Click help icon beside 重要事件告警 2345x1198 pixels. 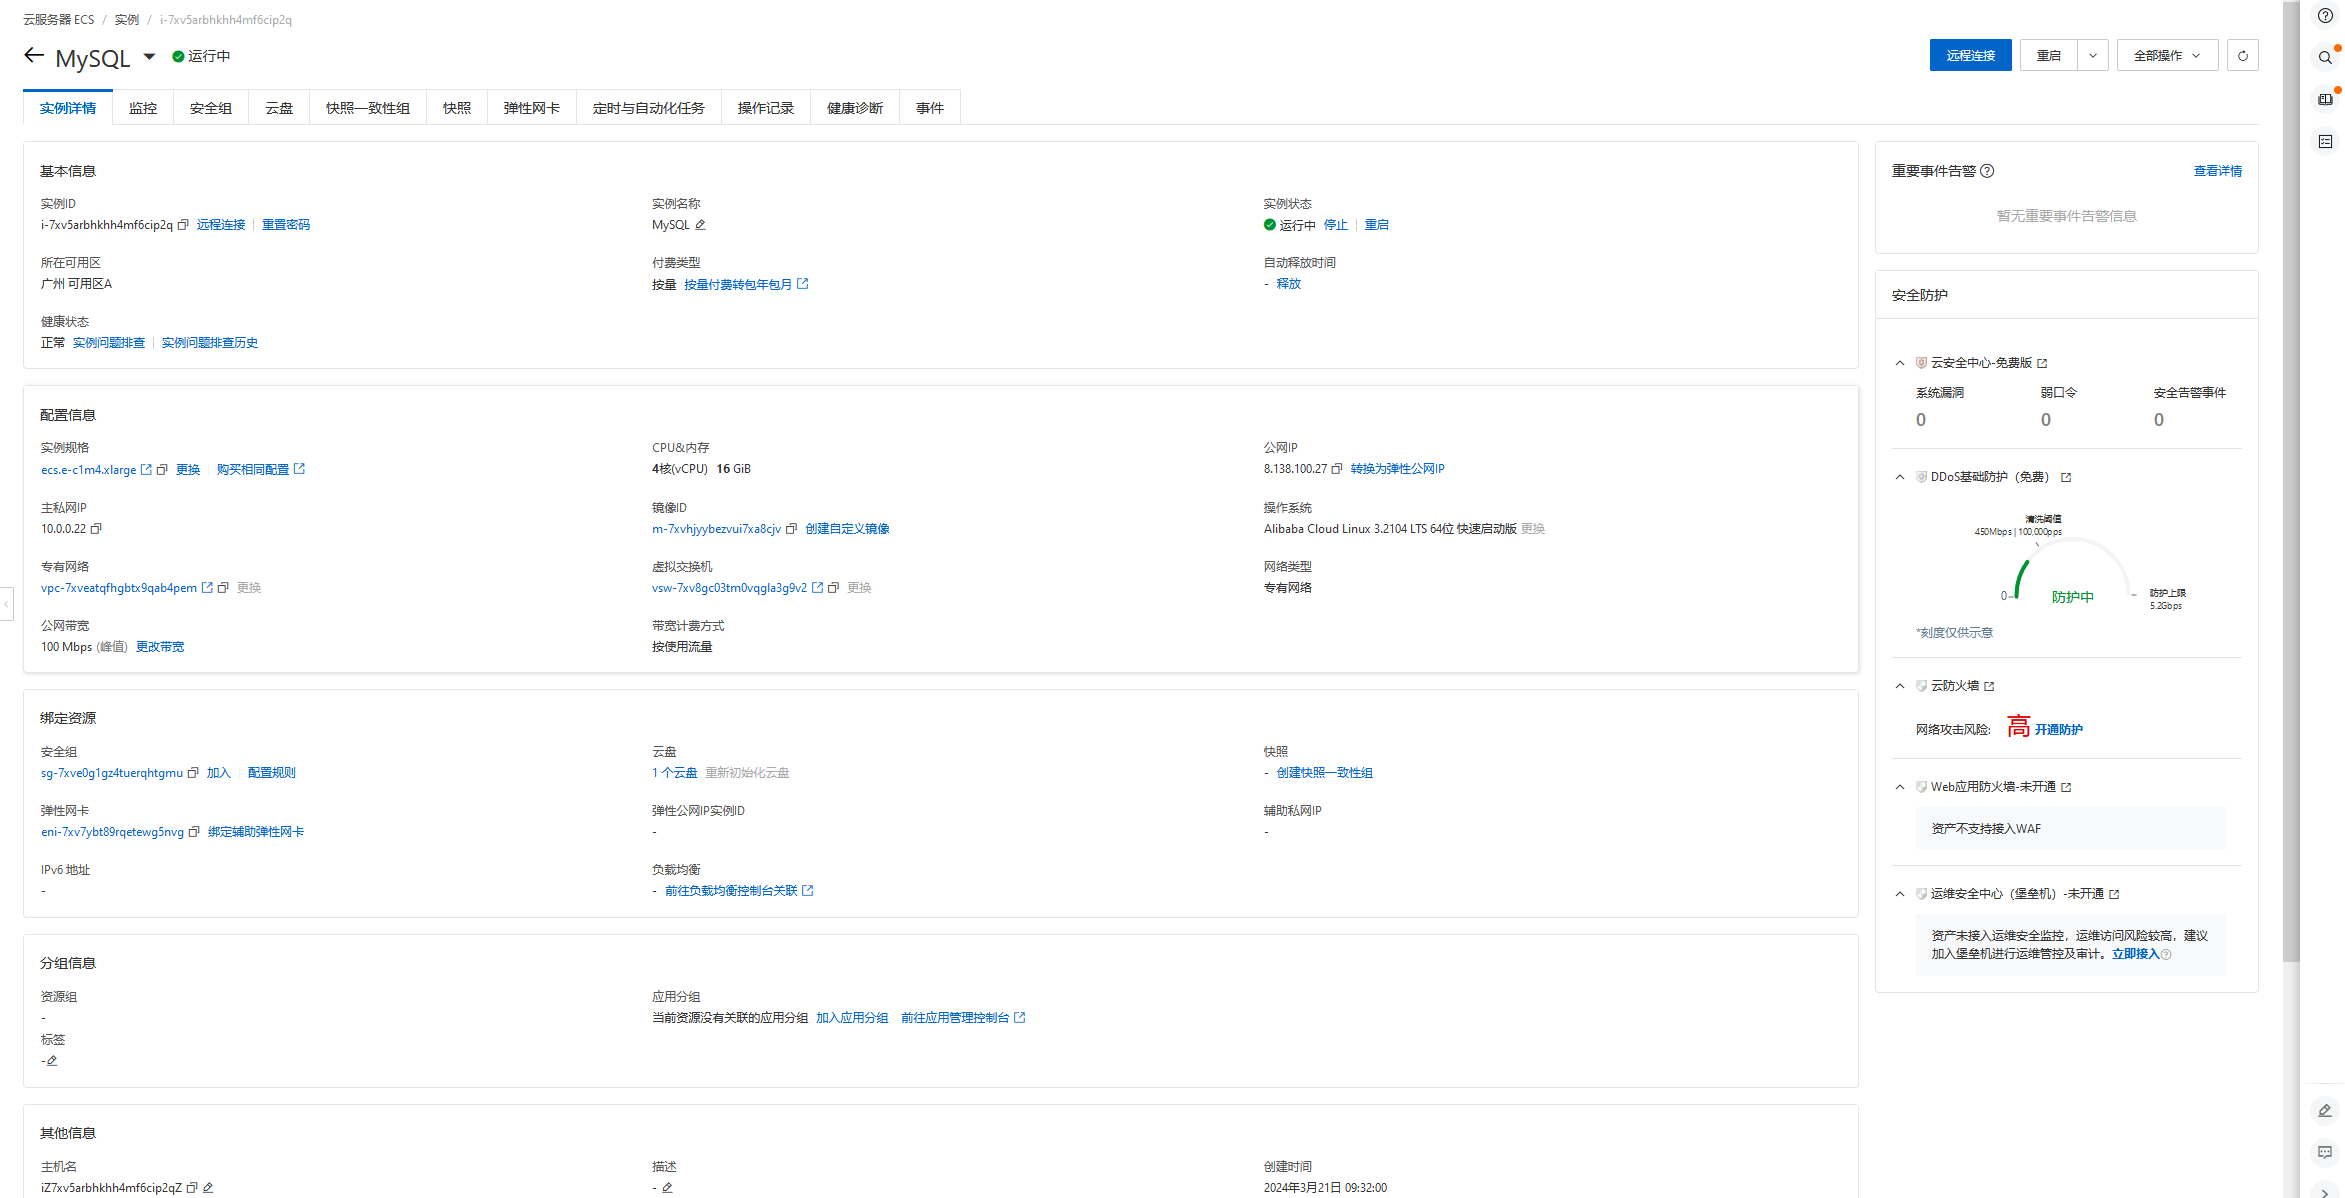pyautogui.click(x=1987, y=171)
